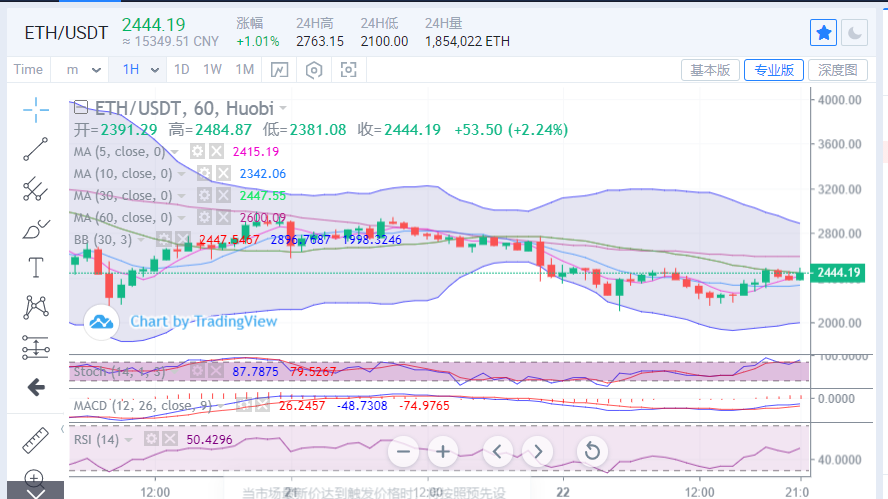This screenshot has width=888, height=499.
Task: Select the pitchfork drawing tool
Action: 36,188
